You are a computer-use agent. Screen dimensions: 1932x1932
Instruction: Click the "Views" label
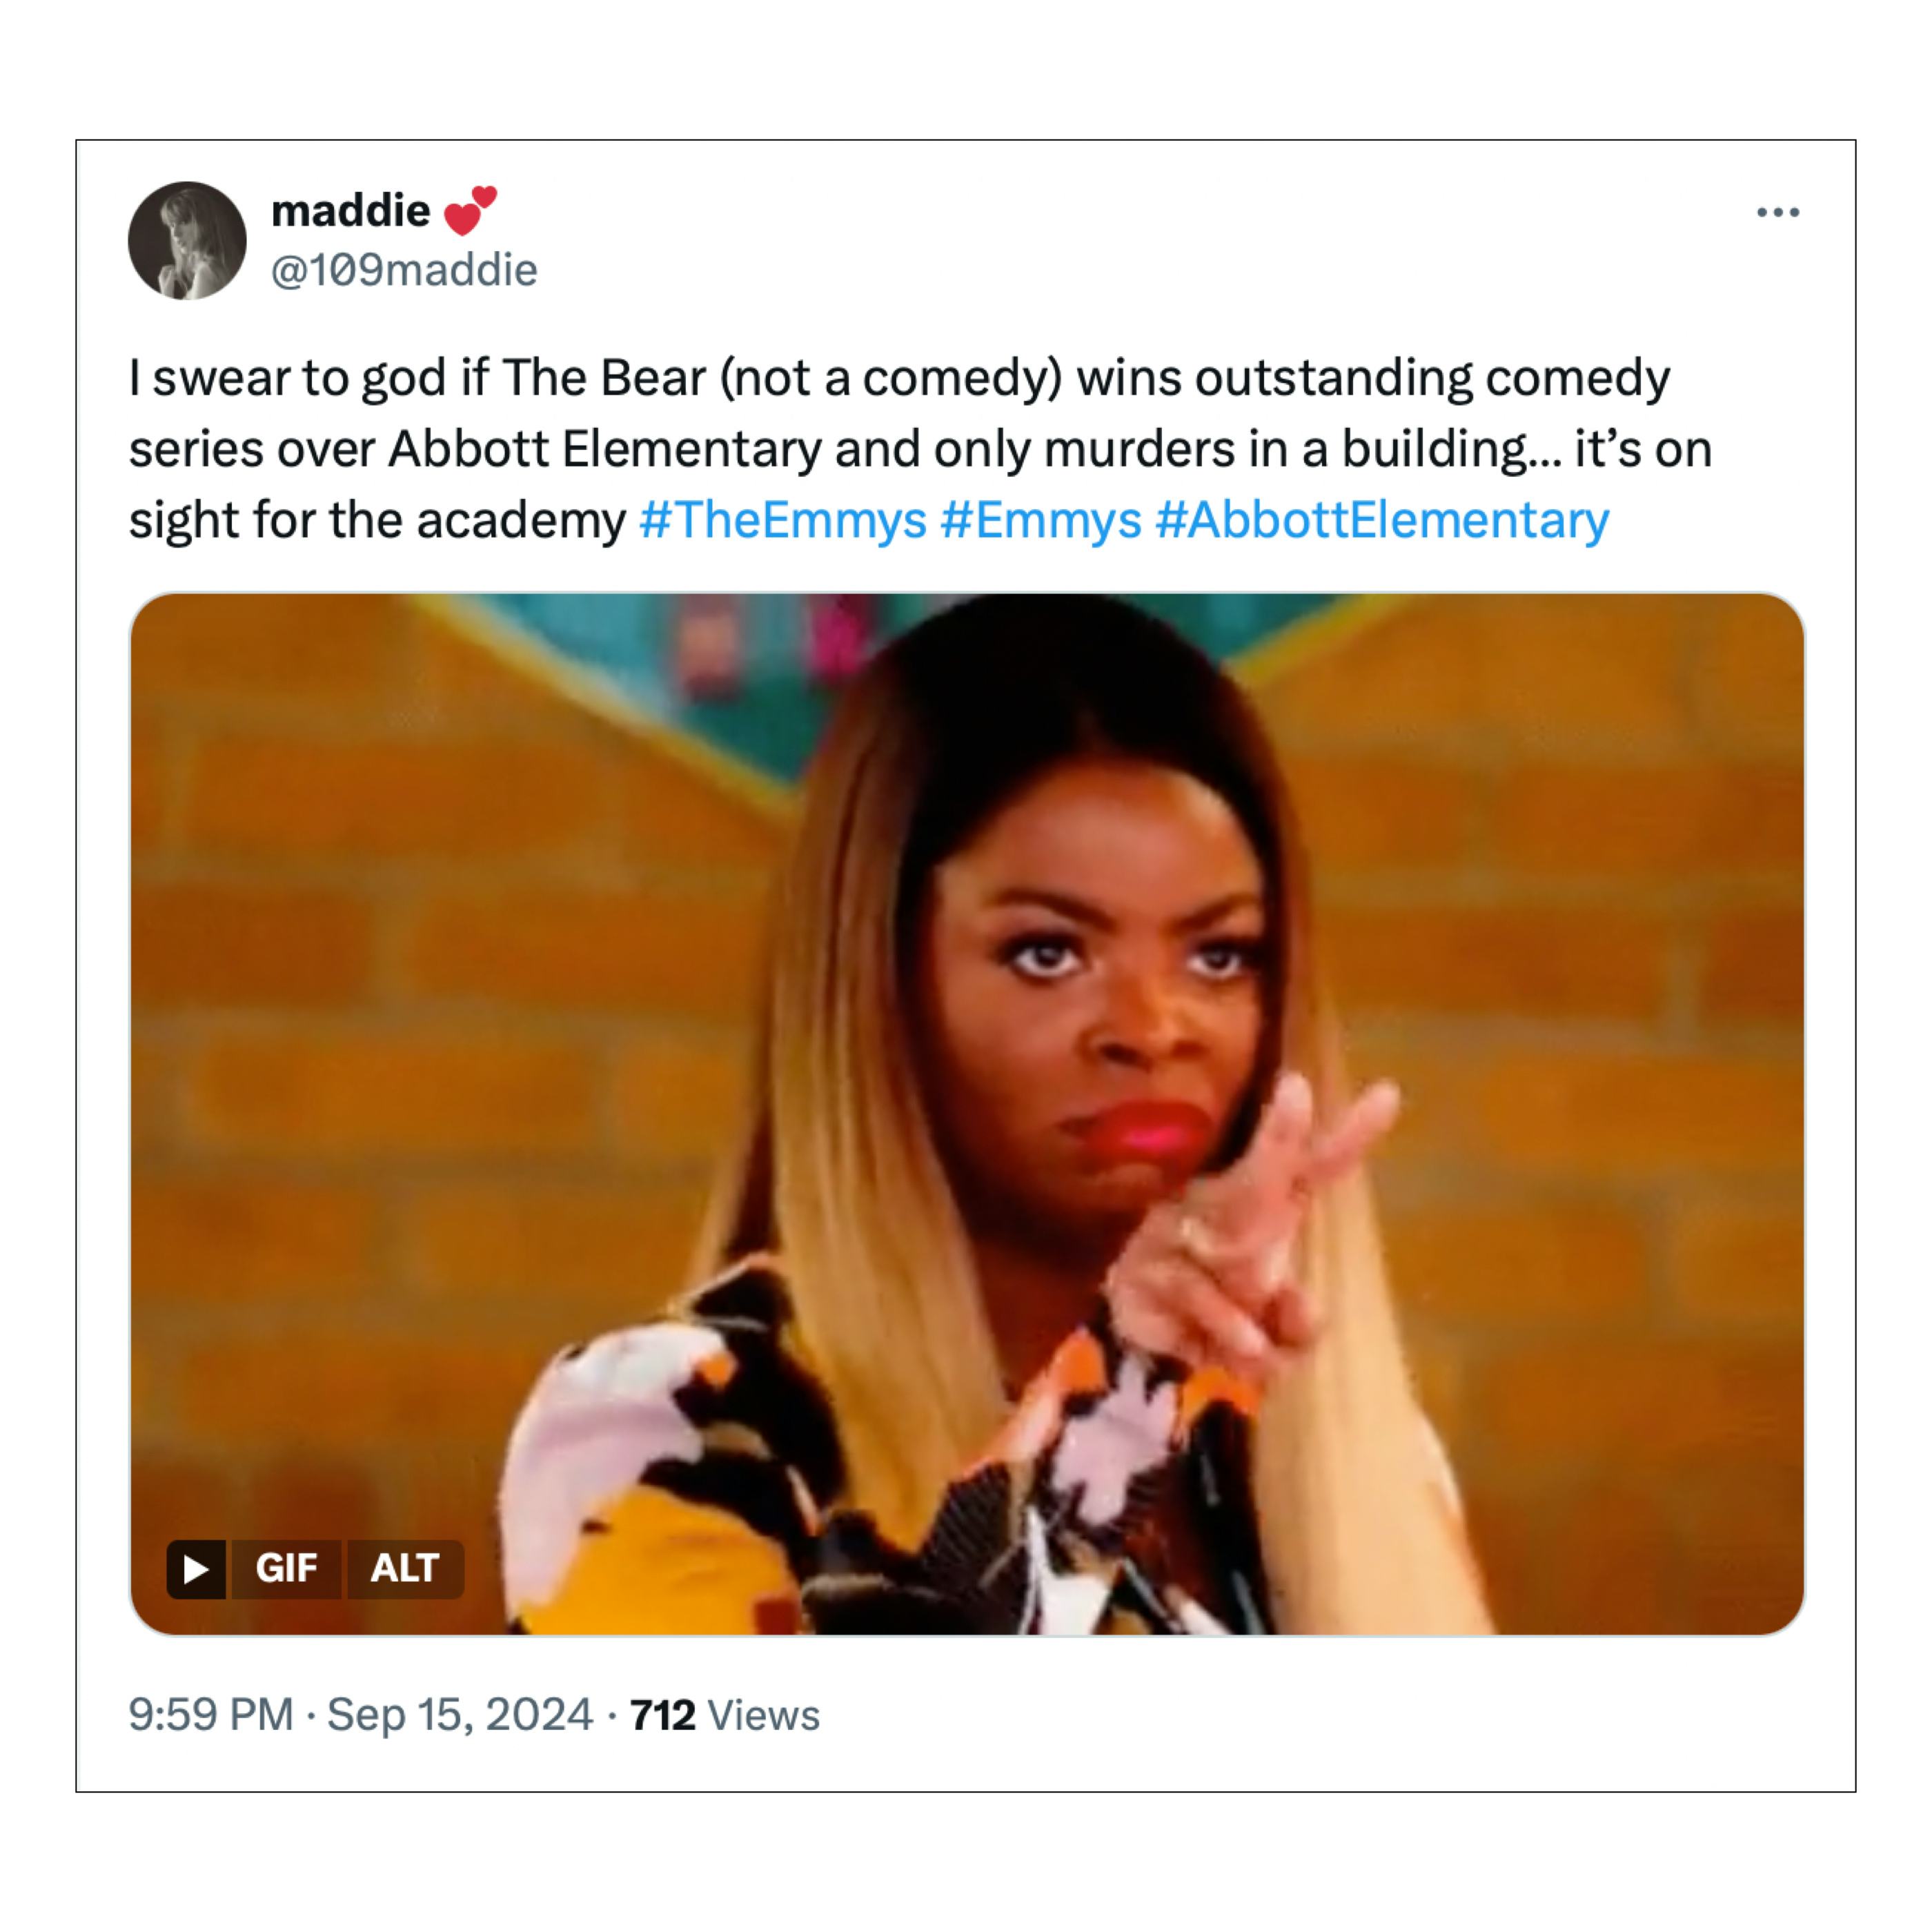pyautogui.click(x=764, y=1715)
